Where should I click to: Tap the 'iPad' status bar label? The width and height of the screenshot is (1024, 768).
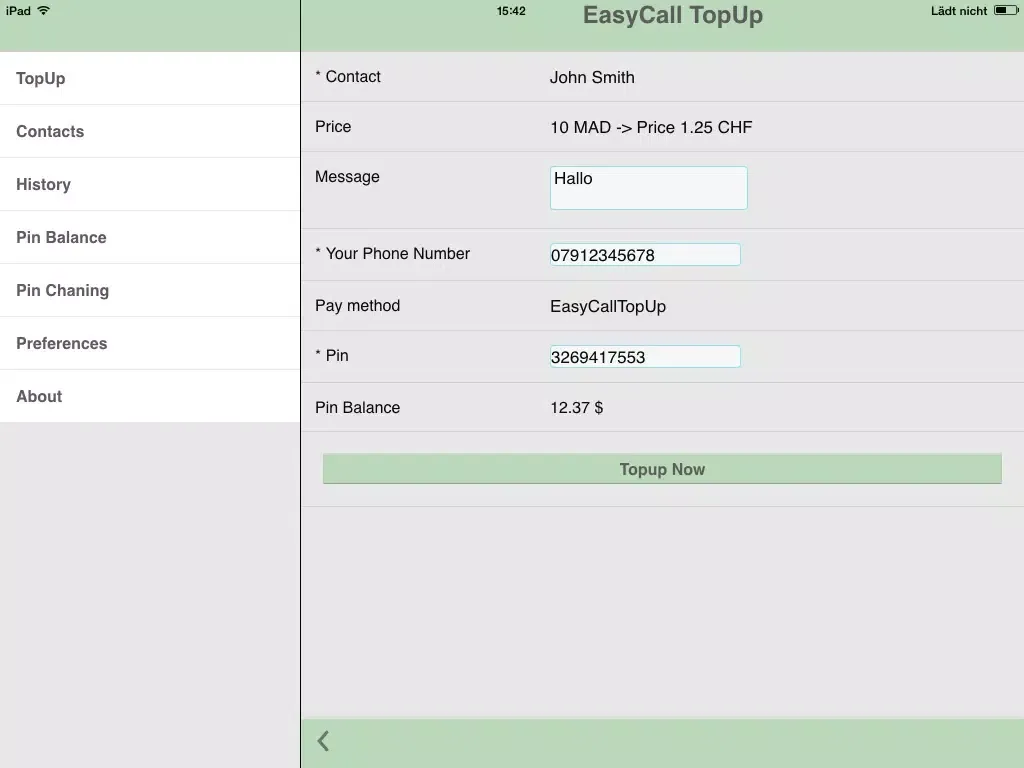click(x=18, y=10)
